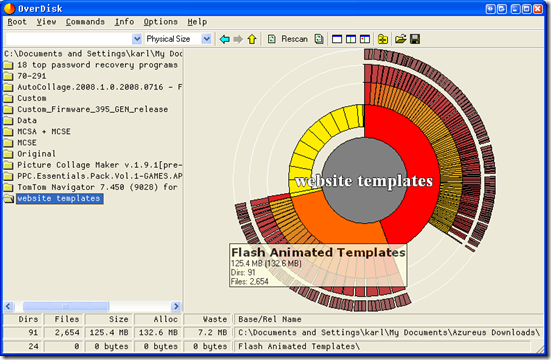This screenshot has width=551, height=360.
Task: Select the MCSE folder
Action: coord(27,143)
